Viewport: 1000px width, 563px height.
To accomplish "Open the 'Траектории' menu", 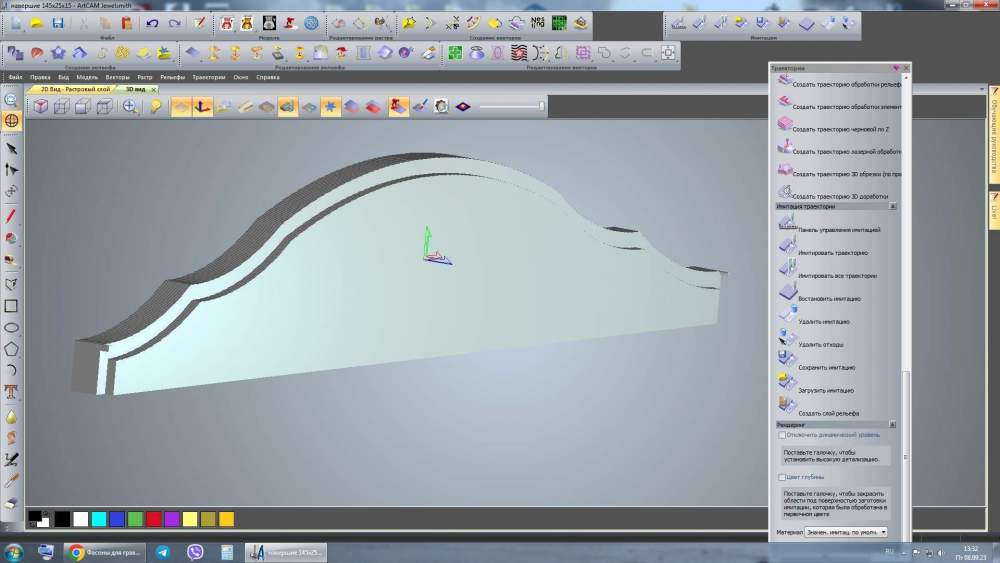I will coord(208,77).
